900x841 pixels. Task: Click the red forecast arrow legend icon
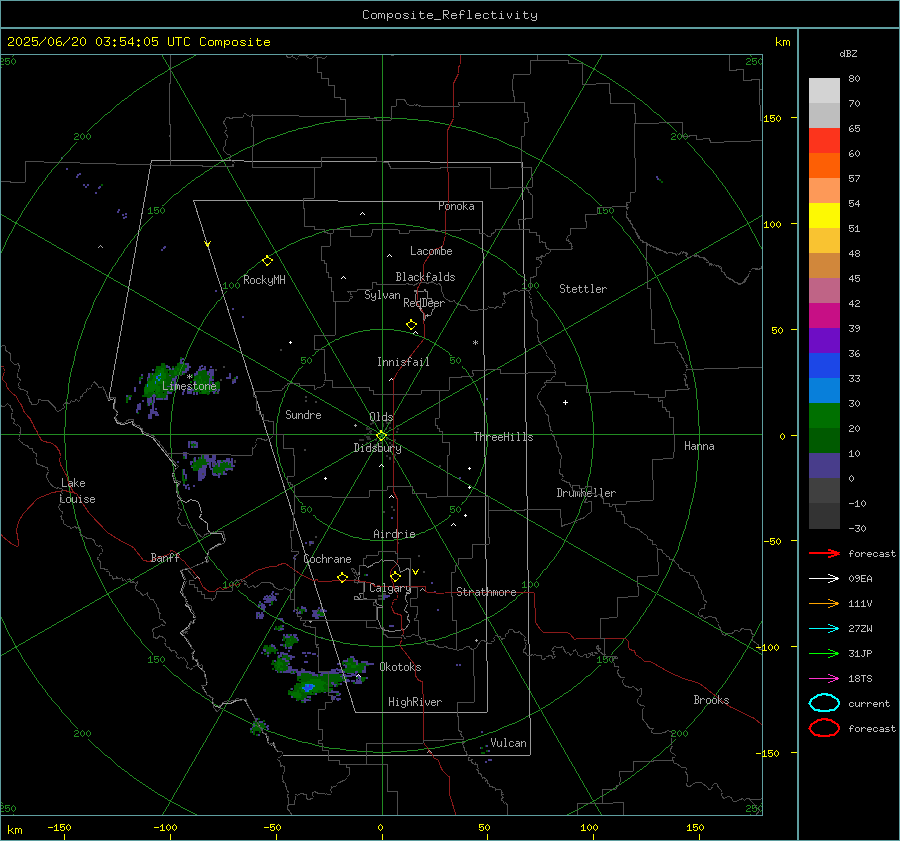point(824,553)
